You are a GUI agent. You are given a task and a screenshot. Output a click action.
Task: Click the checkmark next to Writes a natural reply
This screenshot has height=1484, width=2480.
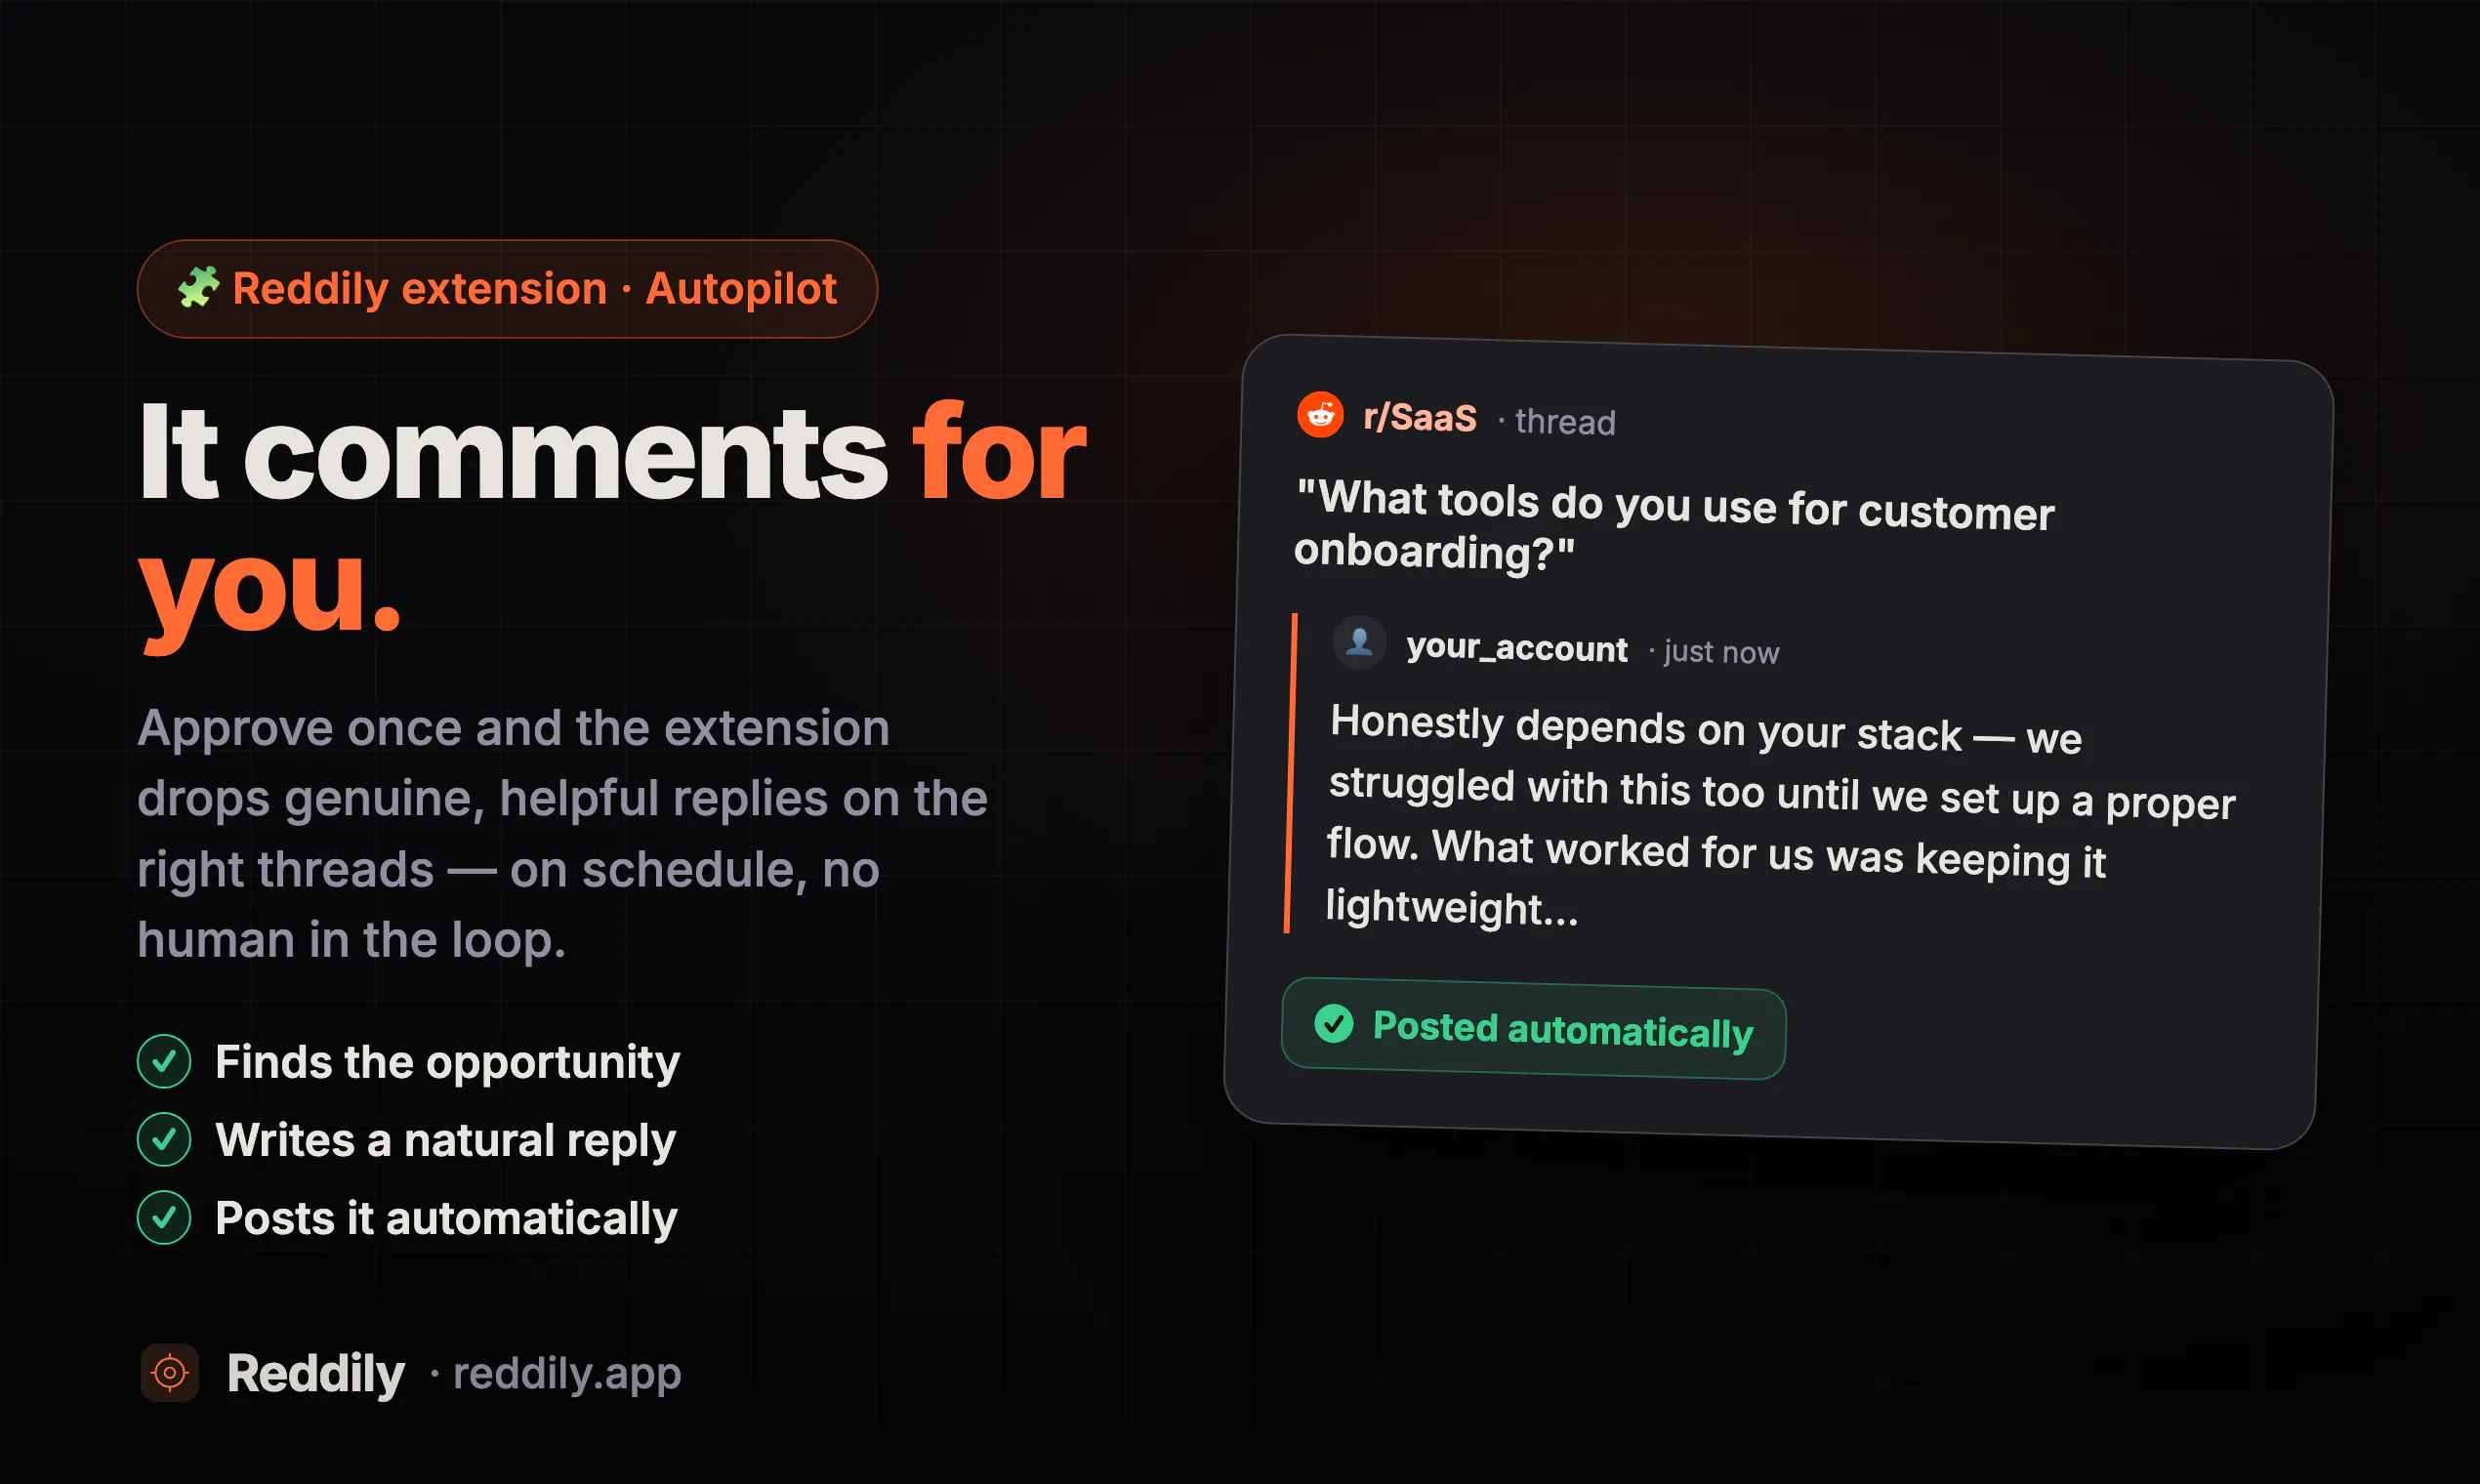(164, 1139)
